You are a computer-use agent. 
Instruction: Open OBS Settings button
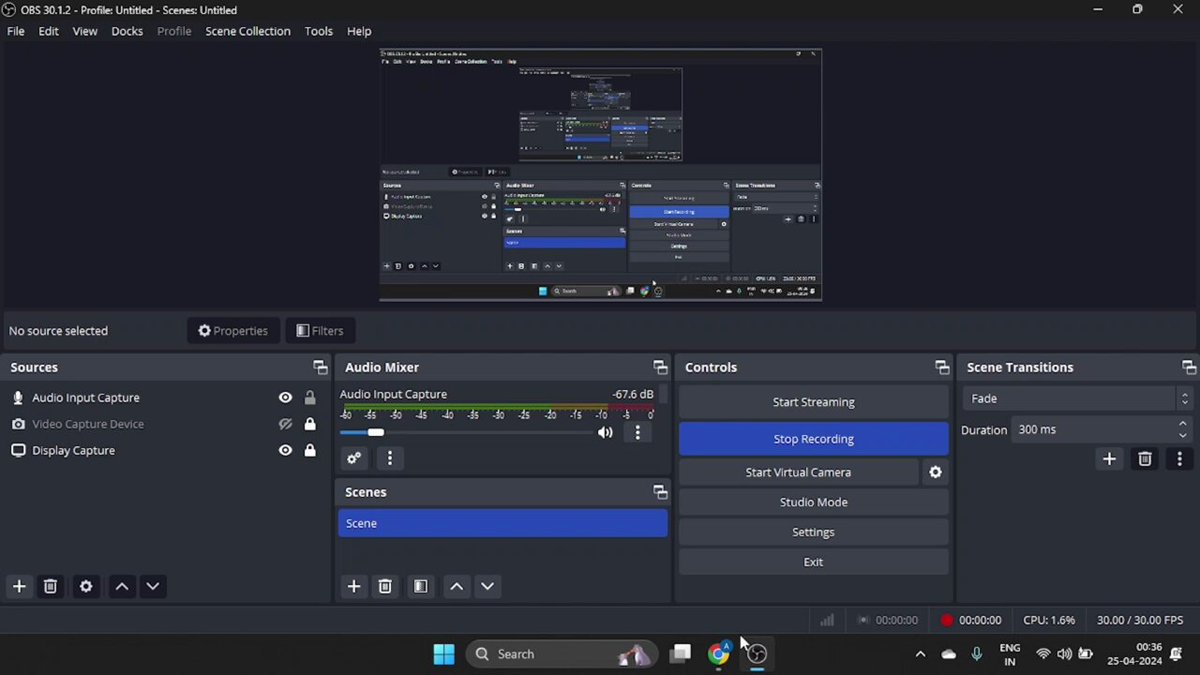point(814,532)
